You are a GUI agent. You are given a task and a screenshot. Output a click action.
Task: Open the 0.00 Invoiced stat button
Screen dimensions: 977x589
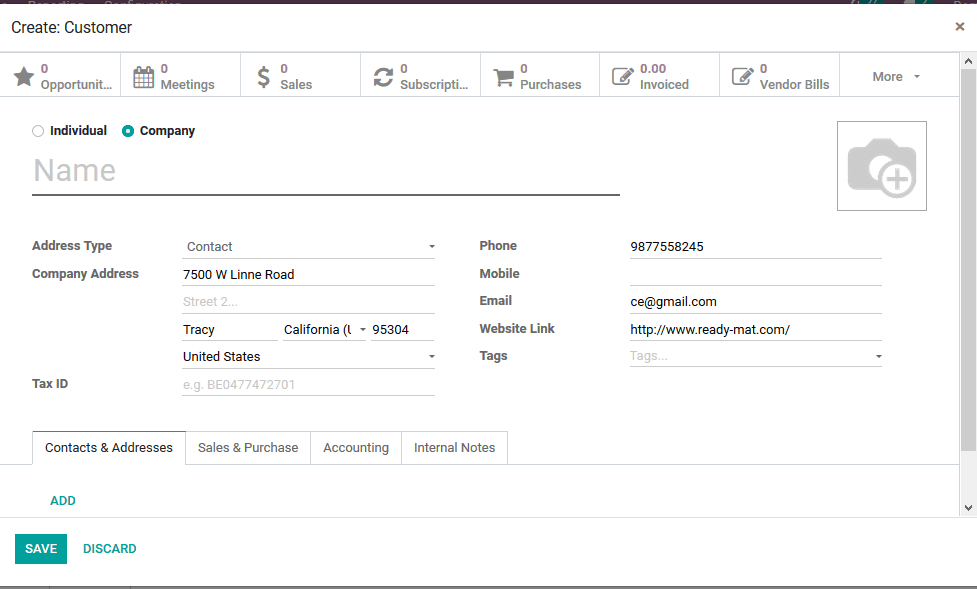[x=660, y=77]
